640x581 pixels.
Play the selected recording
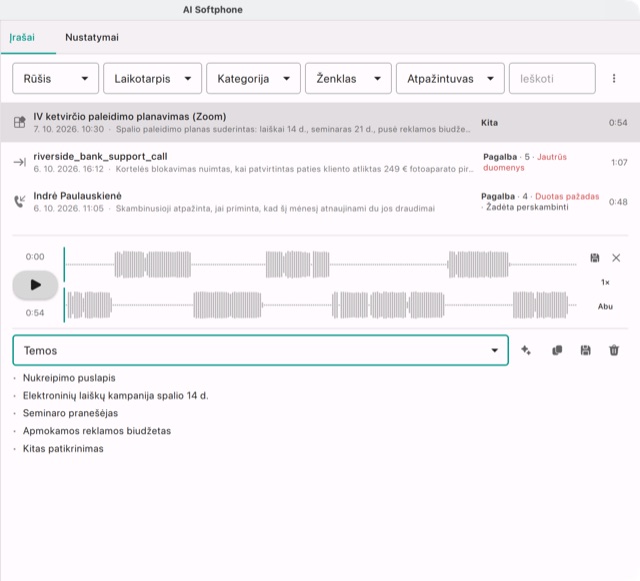[35, 285]
